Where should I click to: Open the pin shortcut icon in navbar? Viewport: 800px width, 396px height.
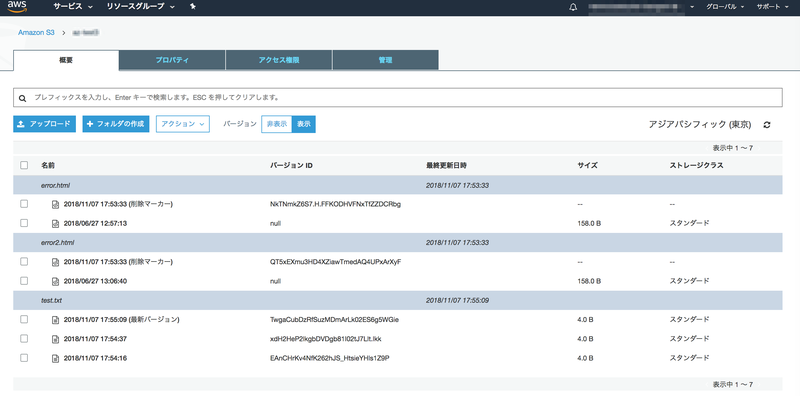[193, 7]
